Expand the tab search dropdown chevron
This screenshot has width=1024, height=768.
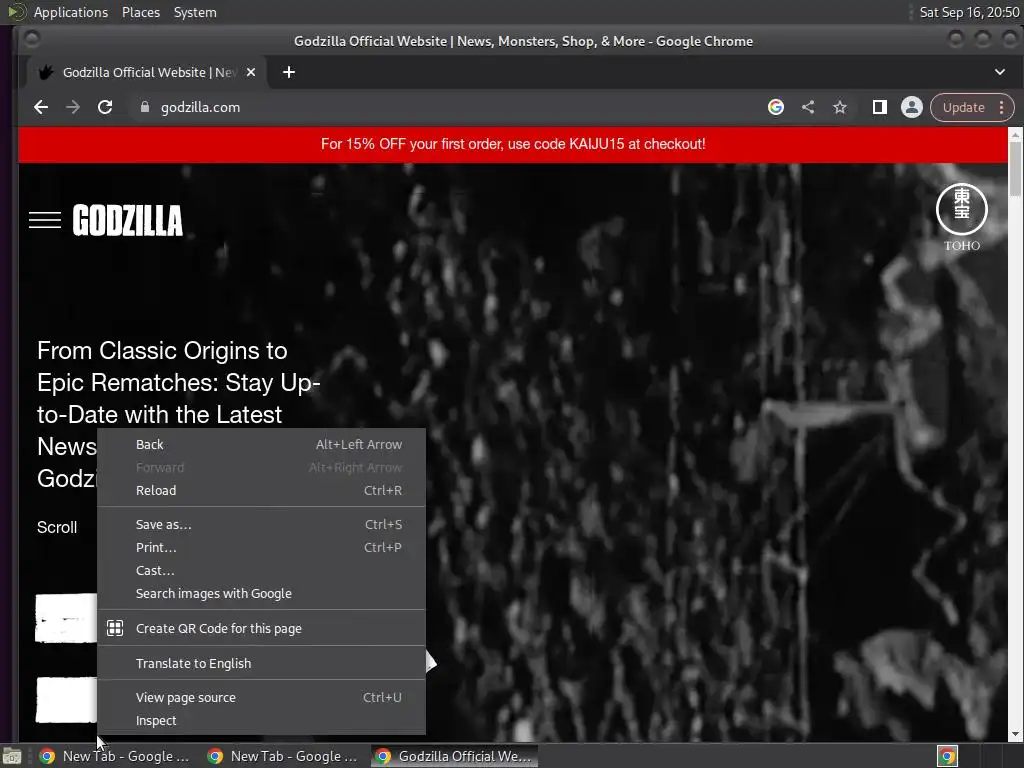tap(1000, 72)
